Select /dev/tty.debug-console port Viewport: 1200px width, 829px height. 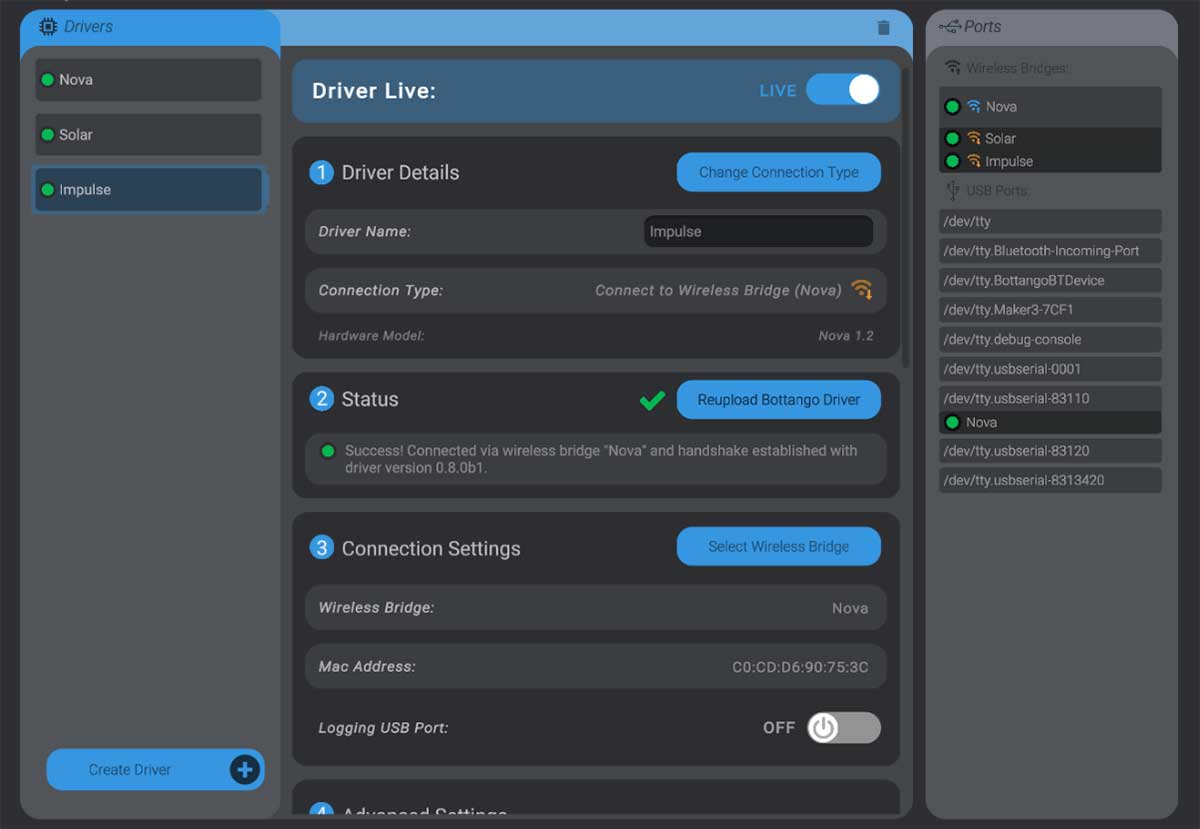coord(1051,340)
